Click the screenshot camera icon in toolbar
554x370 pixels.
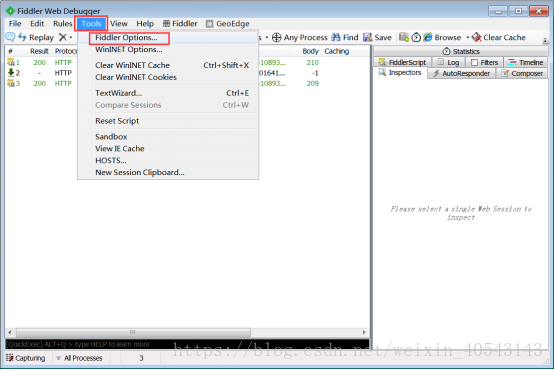coord(404,37)
